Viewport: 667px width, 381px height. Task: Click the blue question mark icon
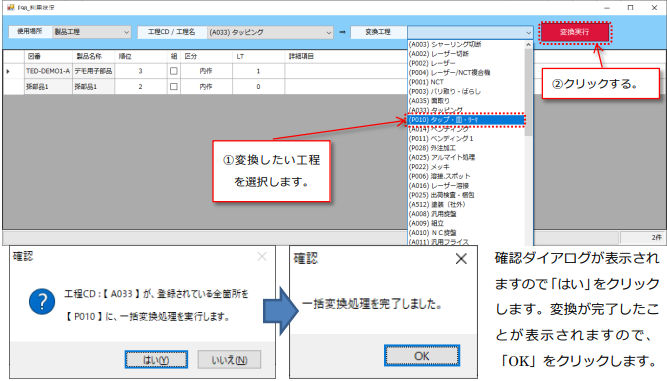click(x=42, y=301)
